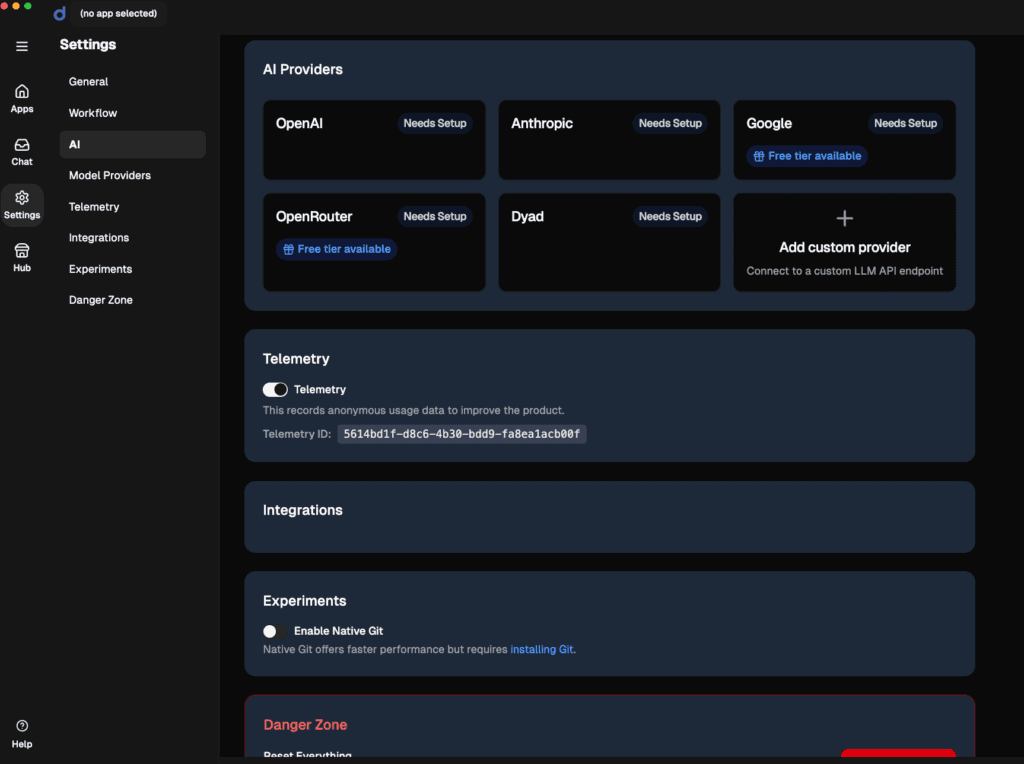
Task: Open the Apps home icon
Action: 22,91
